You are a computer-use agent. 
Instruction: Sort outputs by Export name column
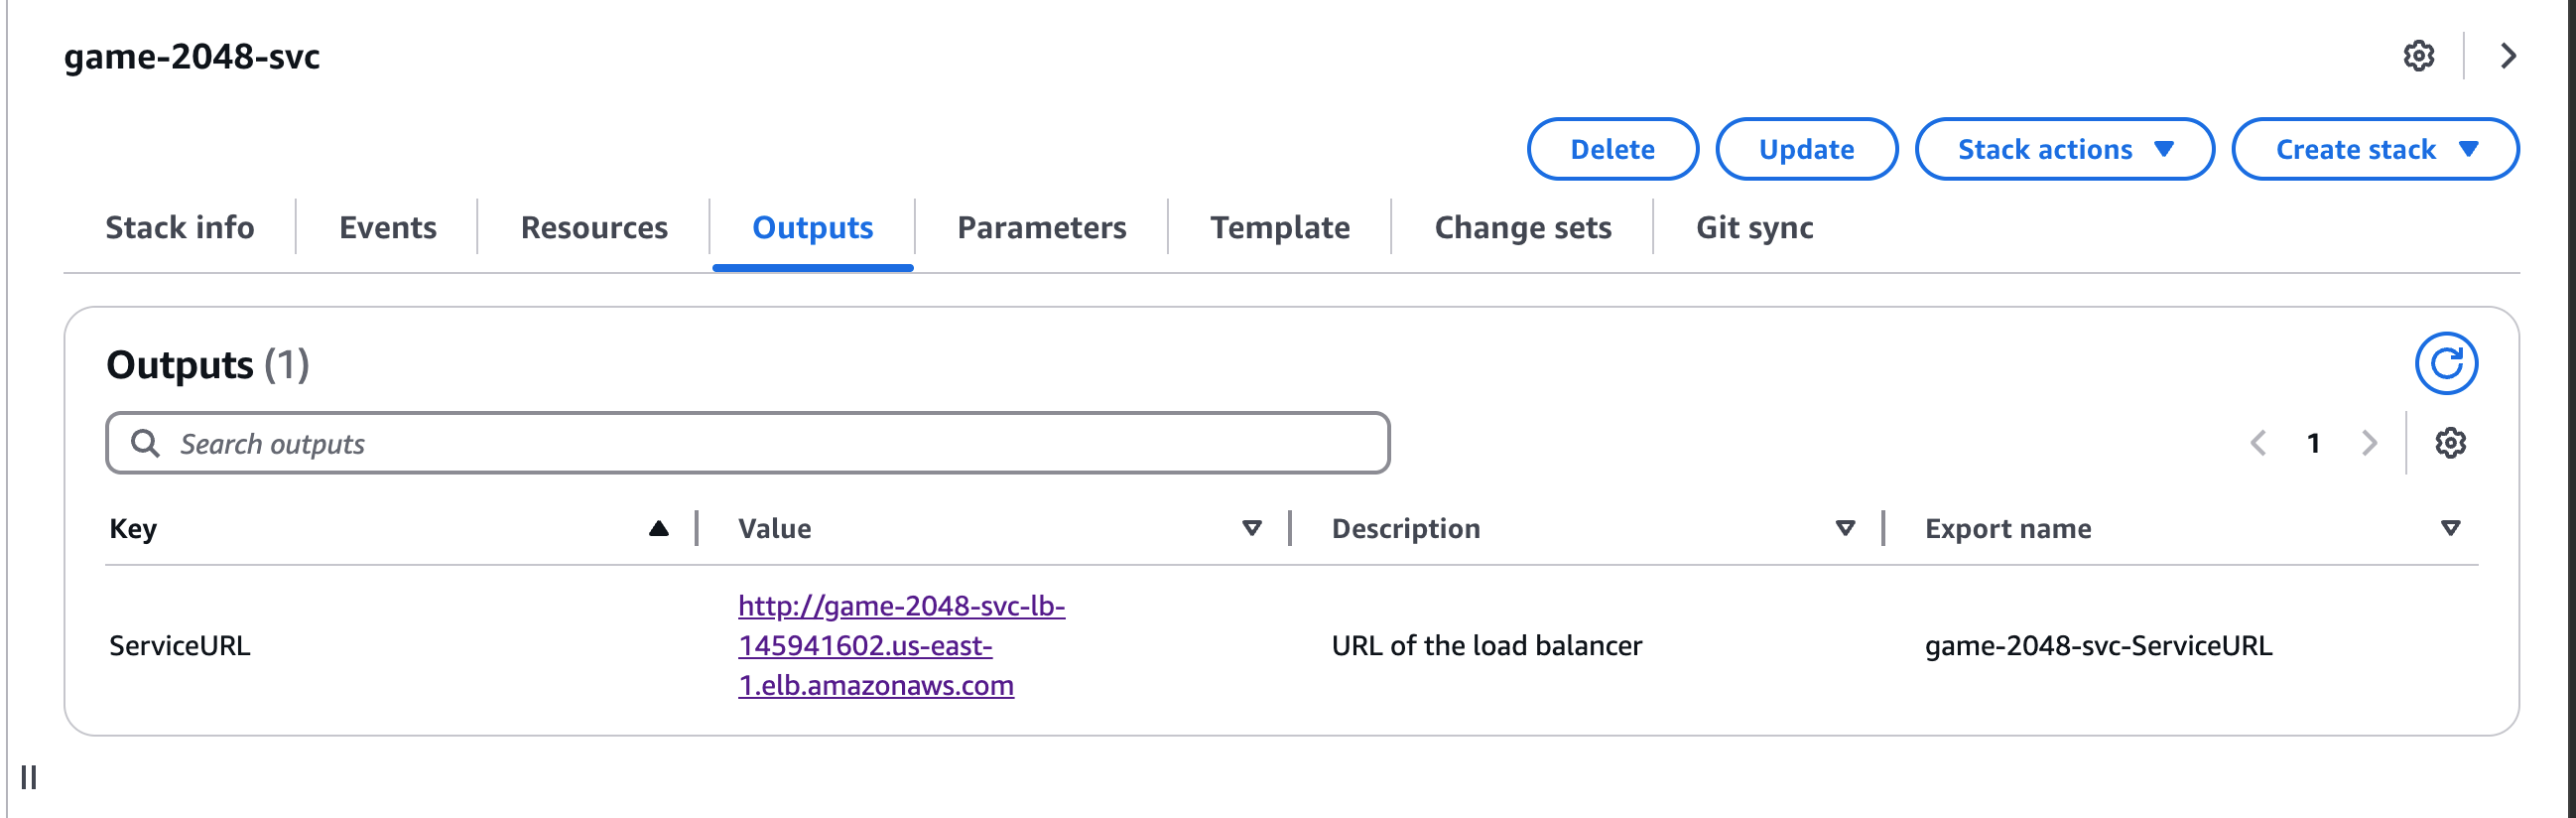tap(2450, 528)
